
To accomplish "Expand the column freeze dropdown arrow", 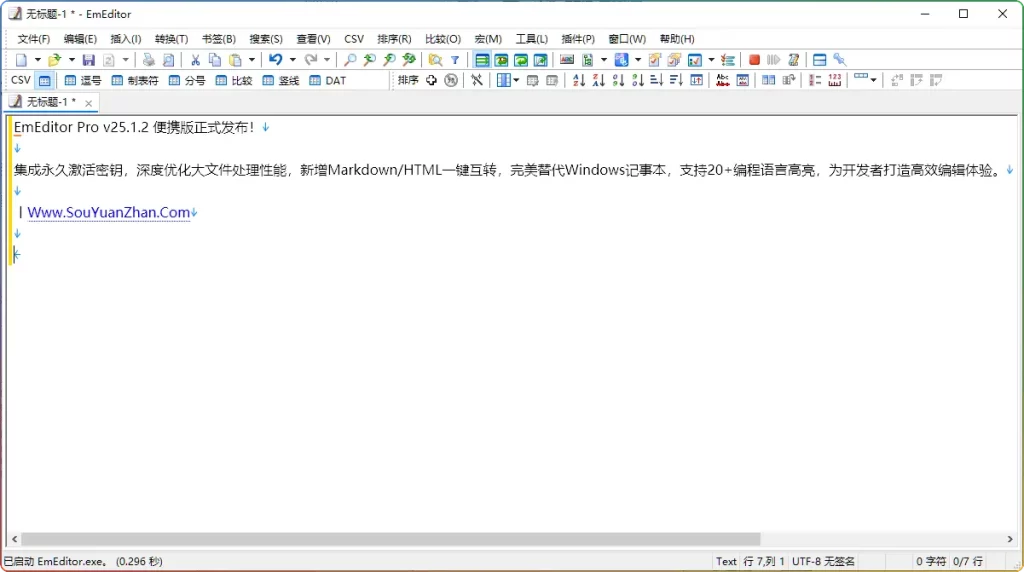I will click(x=516, y=80).
